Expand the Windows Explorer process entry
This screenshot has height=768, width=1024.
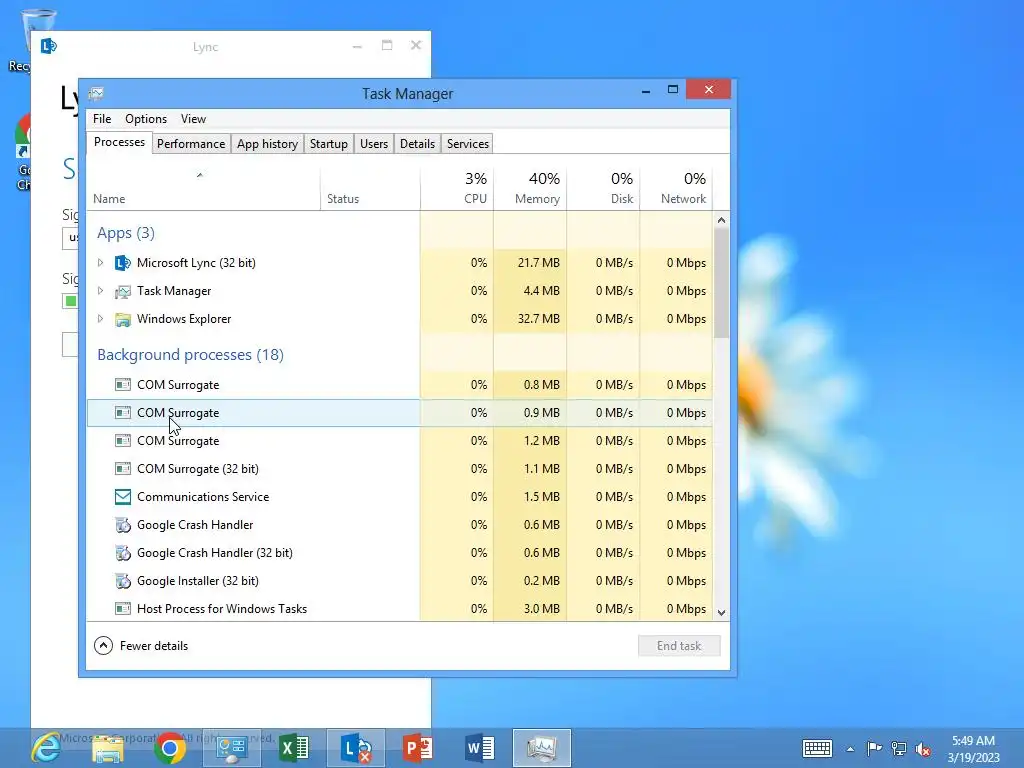point(101,319)
